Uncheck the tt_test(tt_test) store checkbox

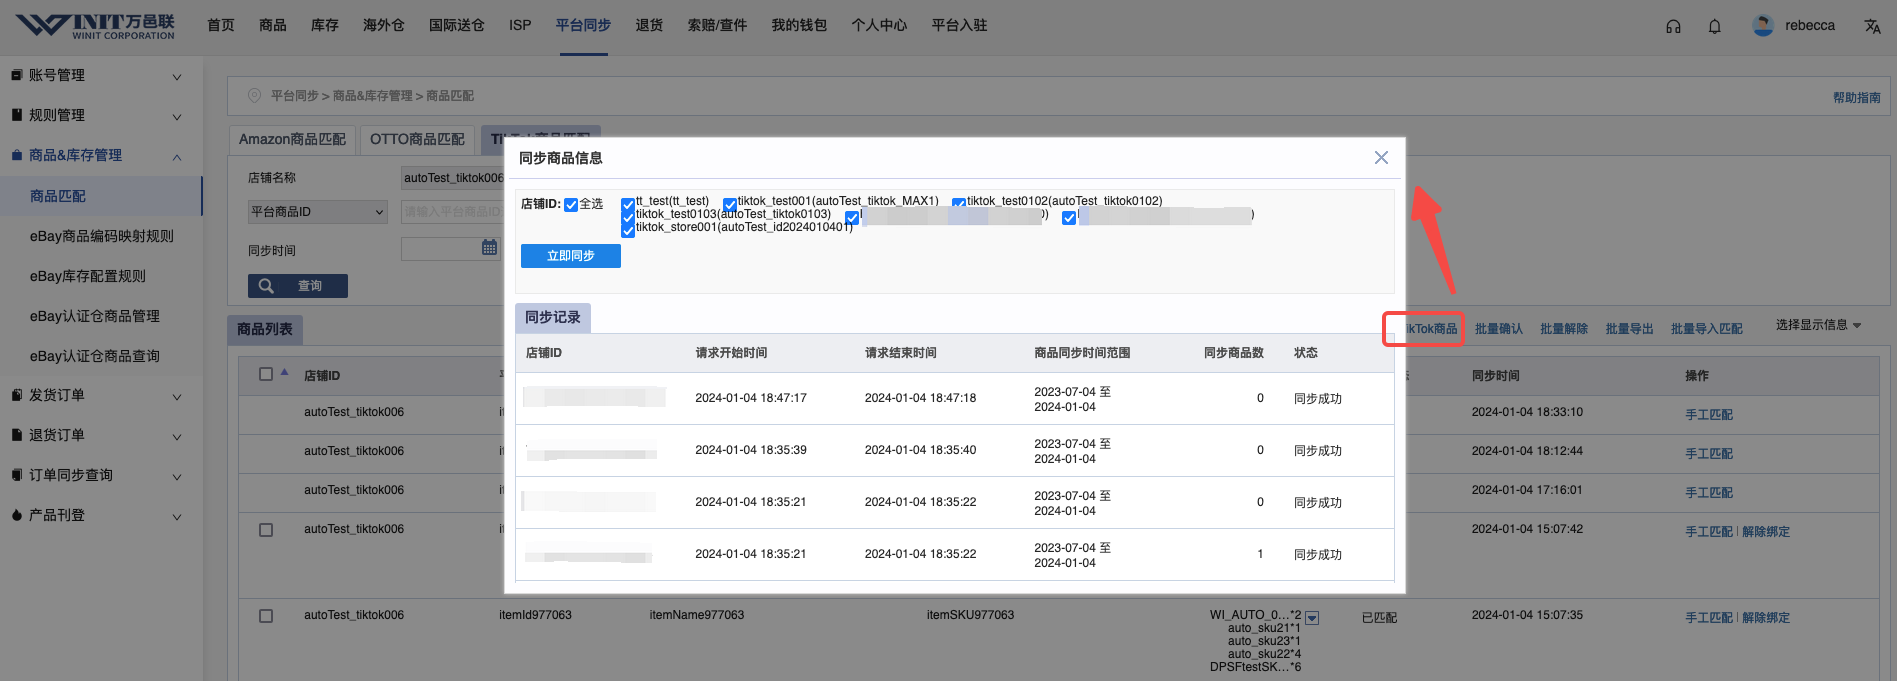[628, 205]
